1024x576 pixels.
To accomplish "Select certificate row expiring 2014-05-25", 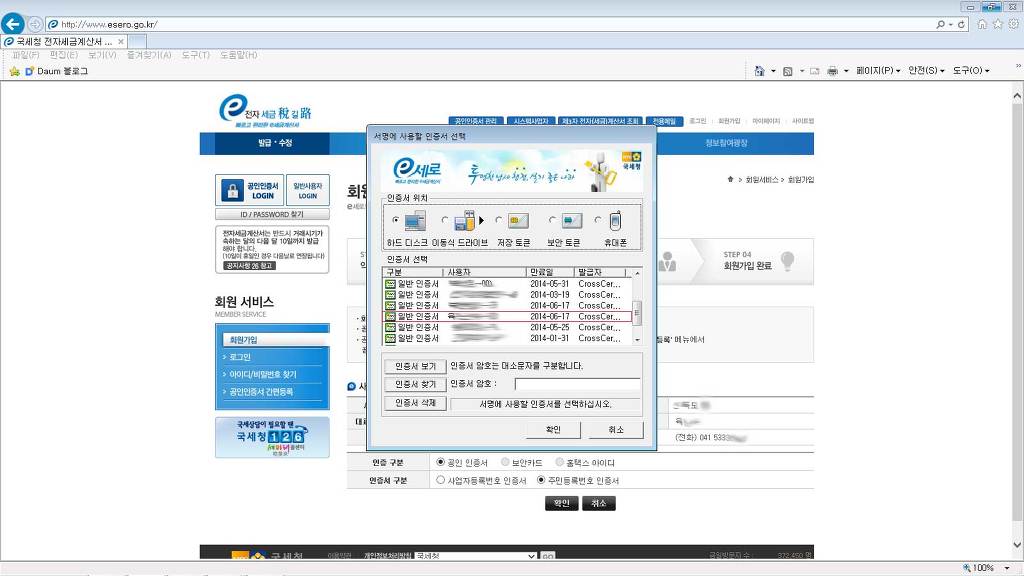I will click(507, 327).
